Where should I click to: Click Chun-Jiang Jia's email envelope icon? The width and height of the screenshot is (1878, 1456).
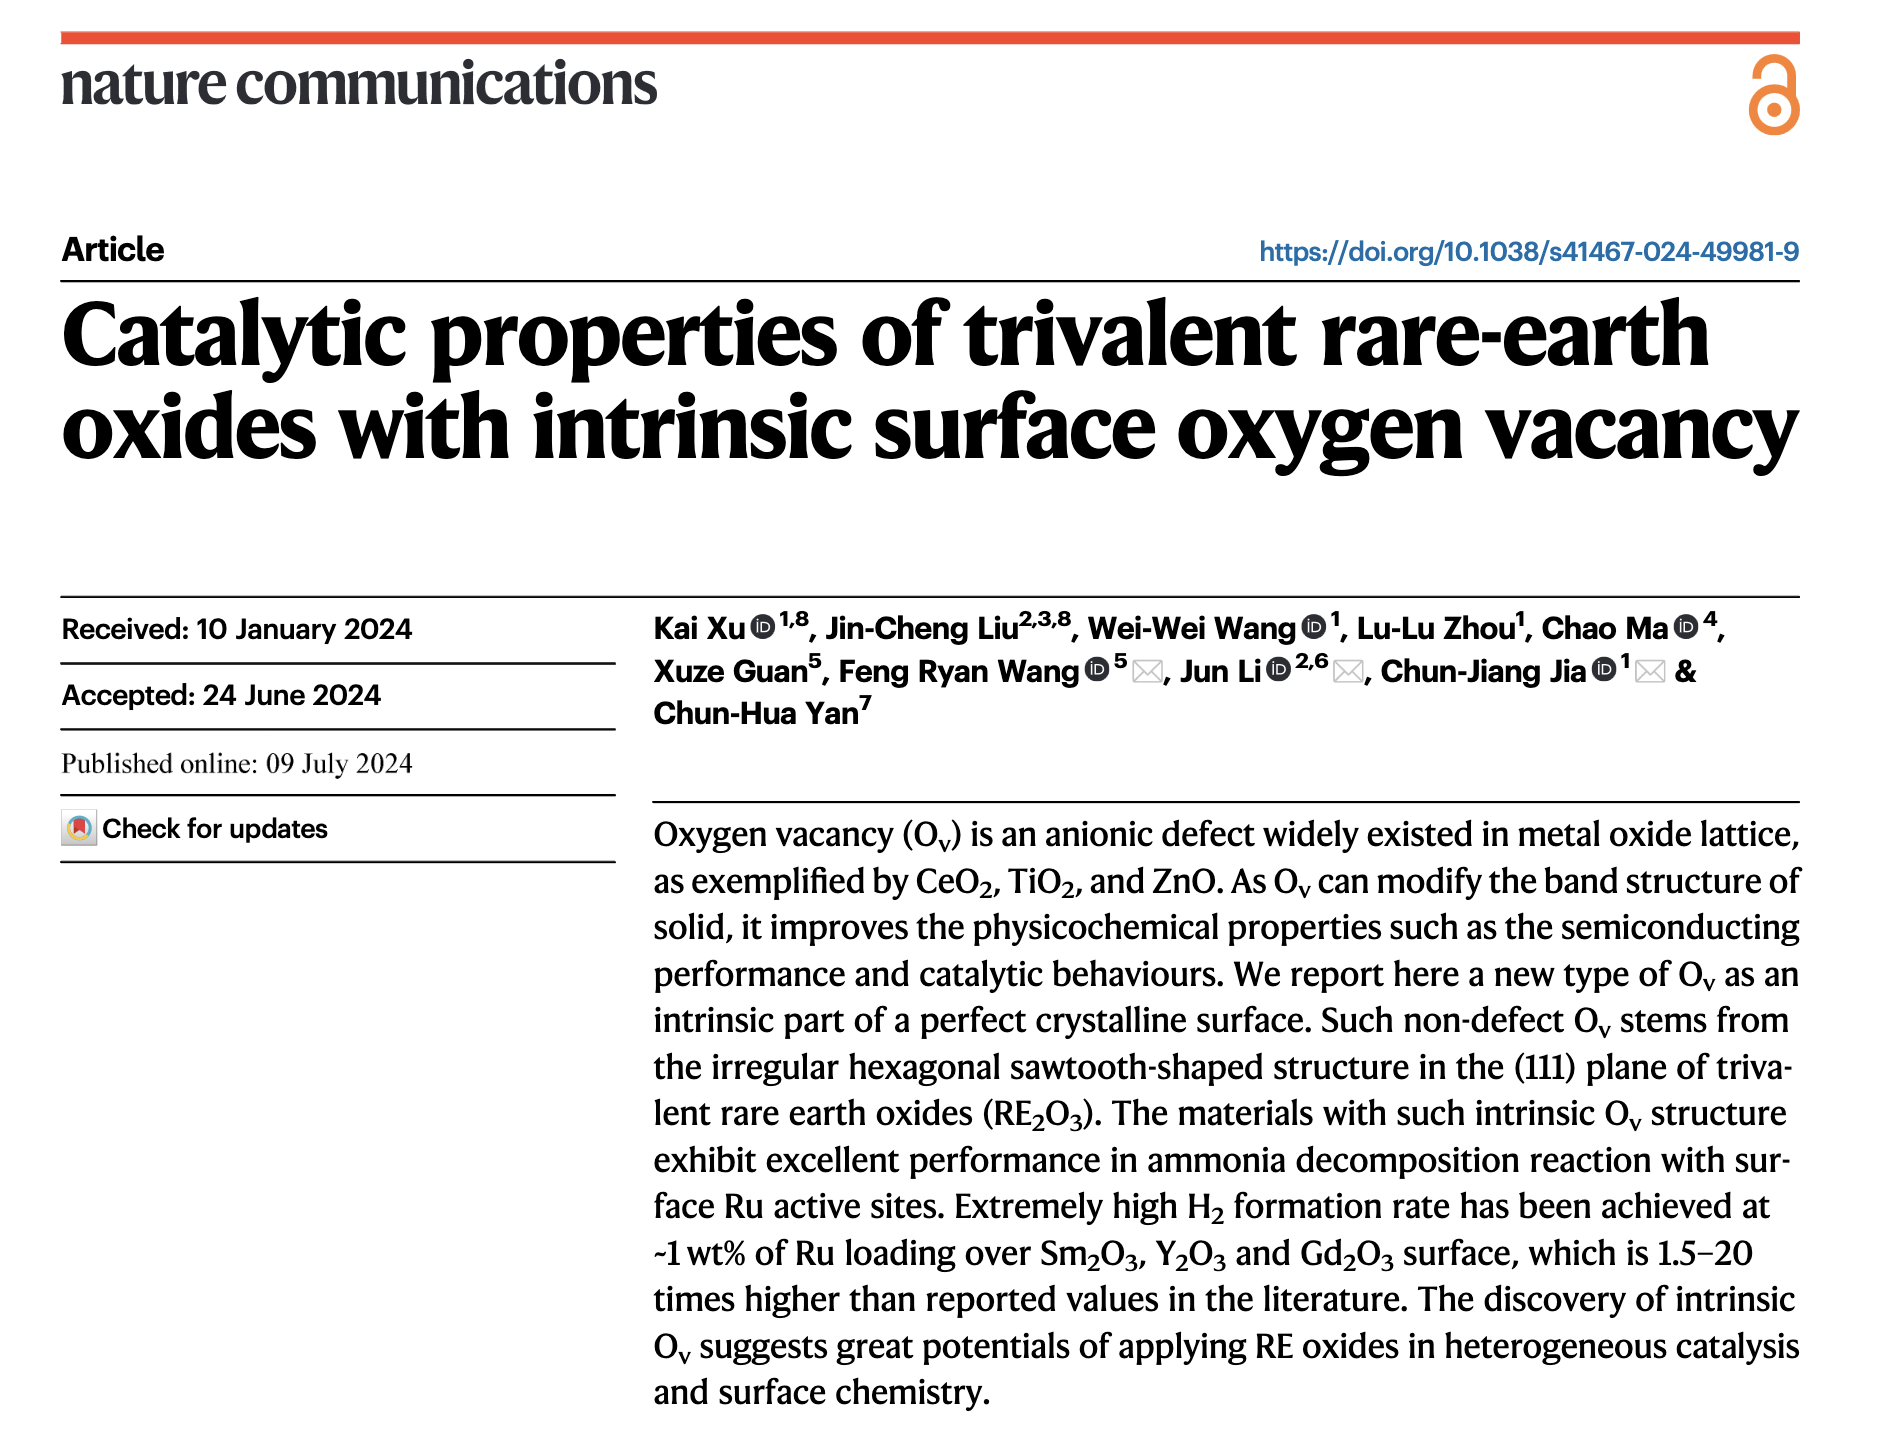(x=1650, y=672)
